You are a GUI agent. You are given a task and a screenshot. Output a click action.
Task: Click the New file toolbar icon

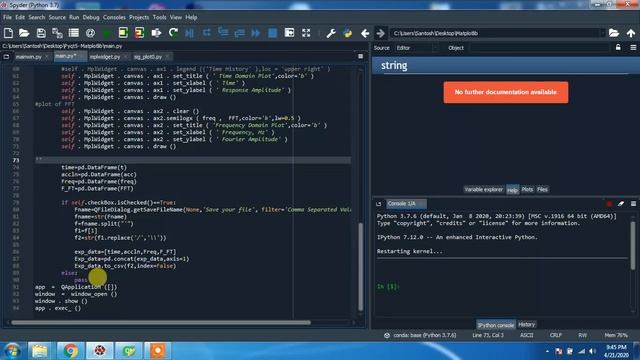pyautogui.click(x=8, y=33)
